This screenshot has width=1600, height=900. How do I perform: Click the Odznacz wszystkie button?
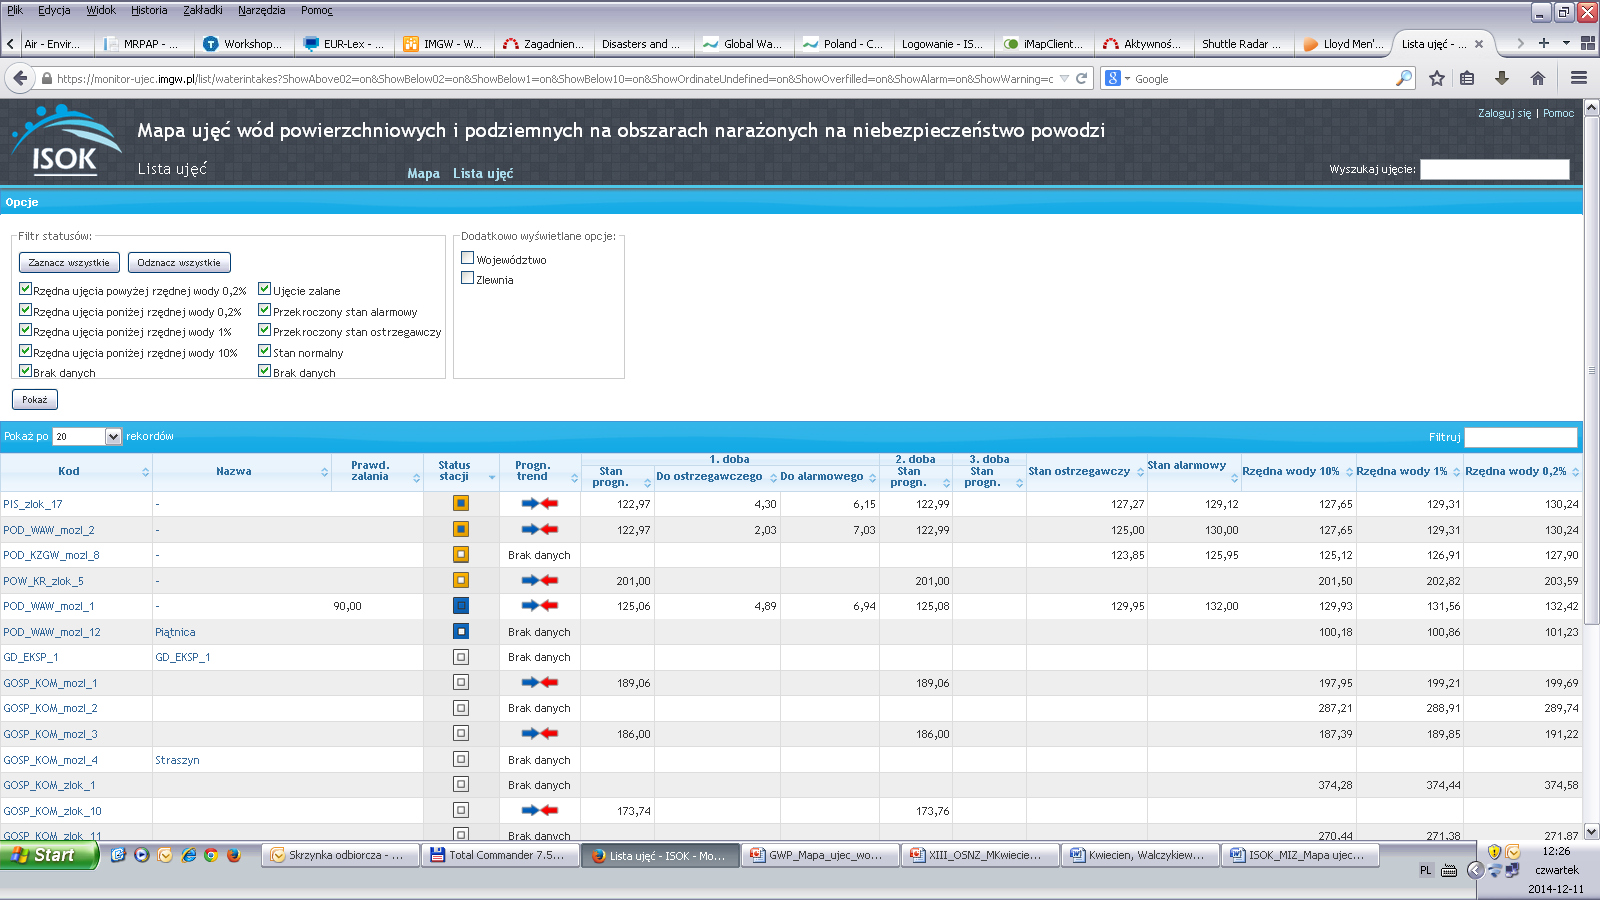[179, 262]
